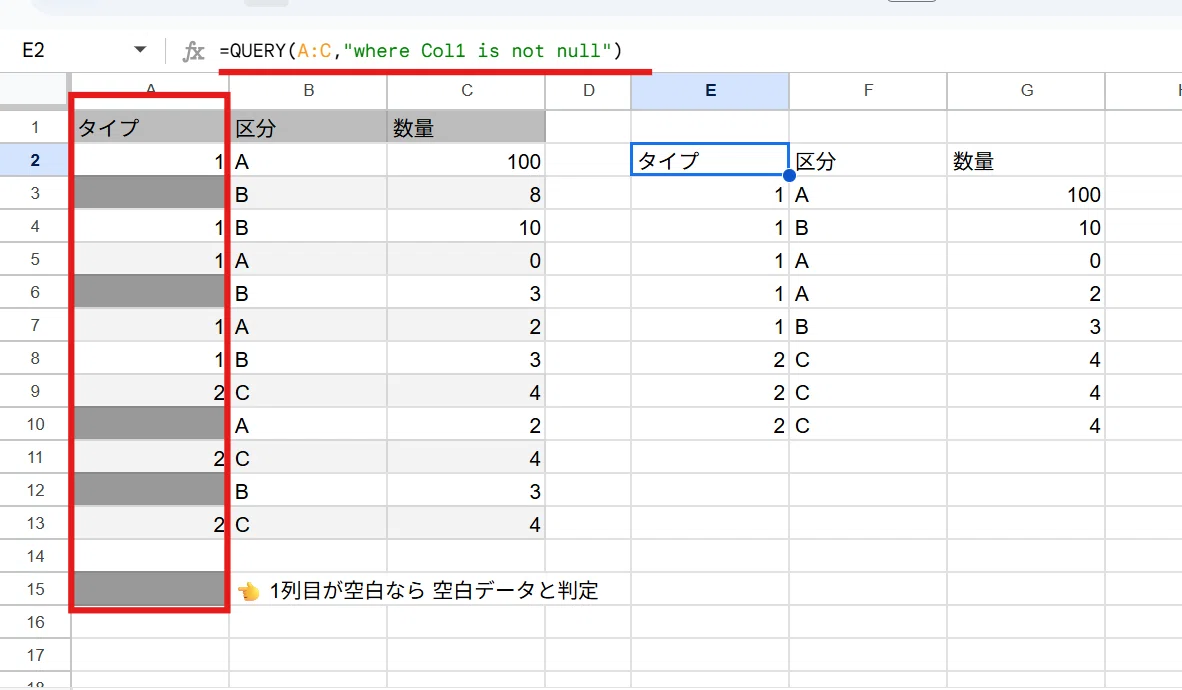Click the fill handle on cell E2

(x=789, y=176)
